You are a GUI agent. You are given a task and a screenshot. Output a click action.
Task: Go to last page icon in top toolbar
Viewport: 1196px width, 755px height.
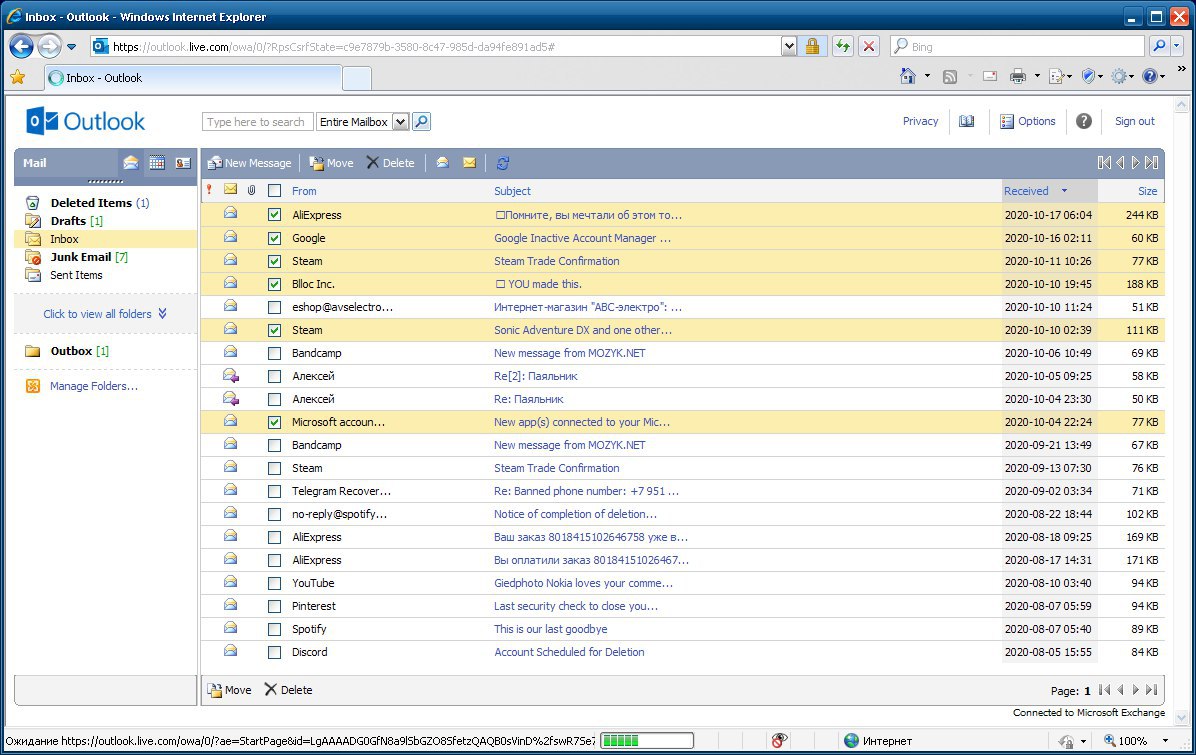[x=1152, y=162]
